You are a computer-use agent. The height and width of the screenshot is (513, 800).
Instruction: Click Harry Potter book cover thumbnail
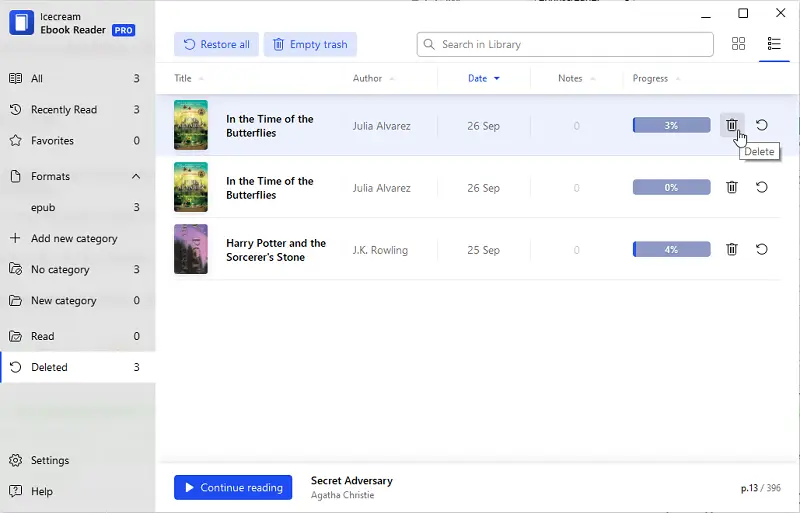191,249
